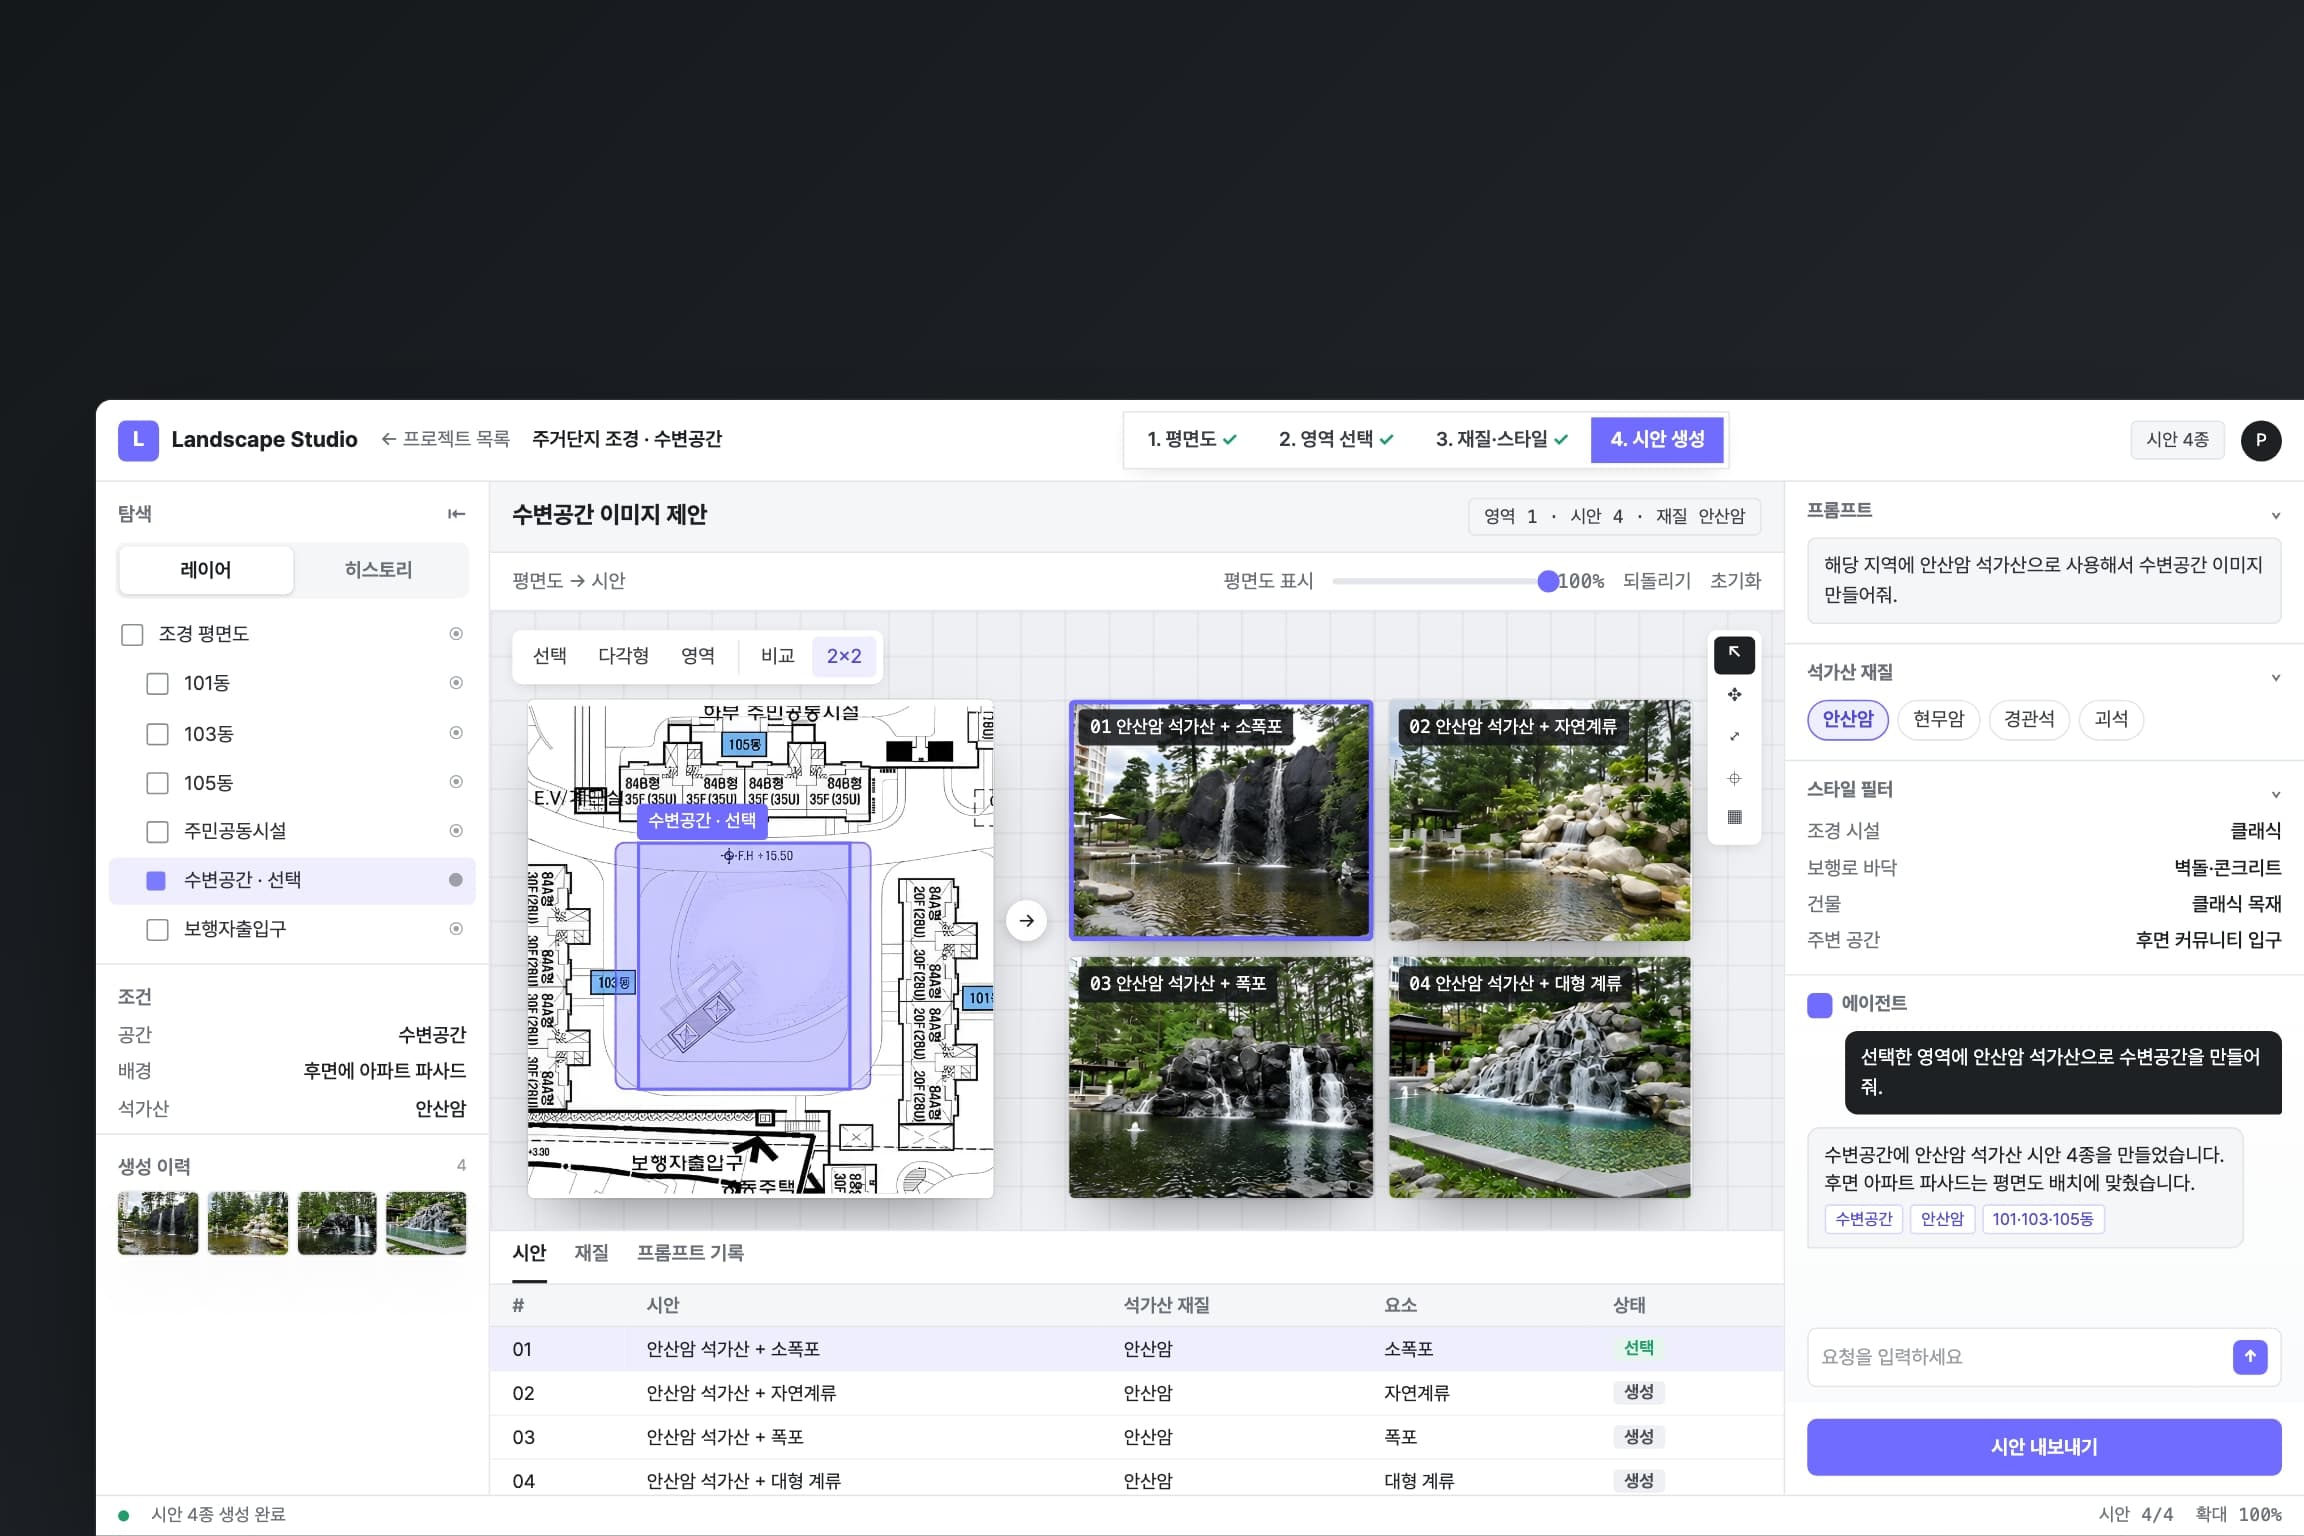Screen dimensions: 2304x1536
Task: Select row 03 안산암 석가산 + 폭포
Action: (1136, 1437)
